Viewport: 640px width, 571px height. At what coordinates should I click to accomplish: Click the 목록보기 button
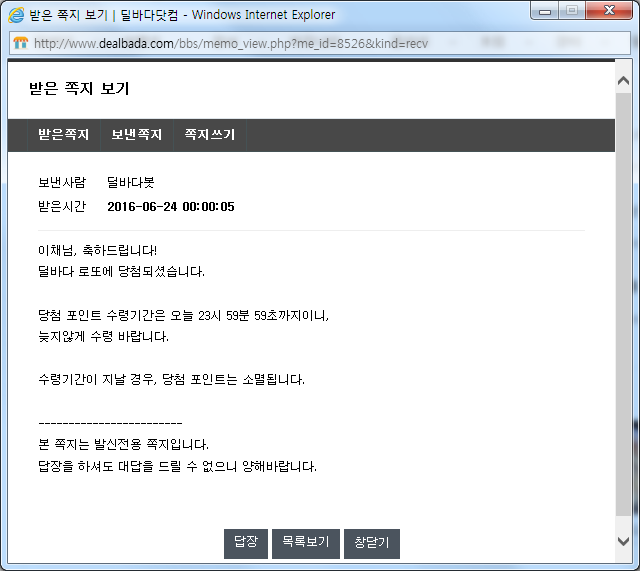[x=305, y=542]
